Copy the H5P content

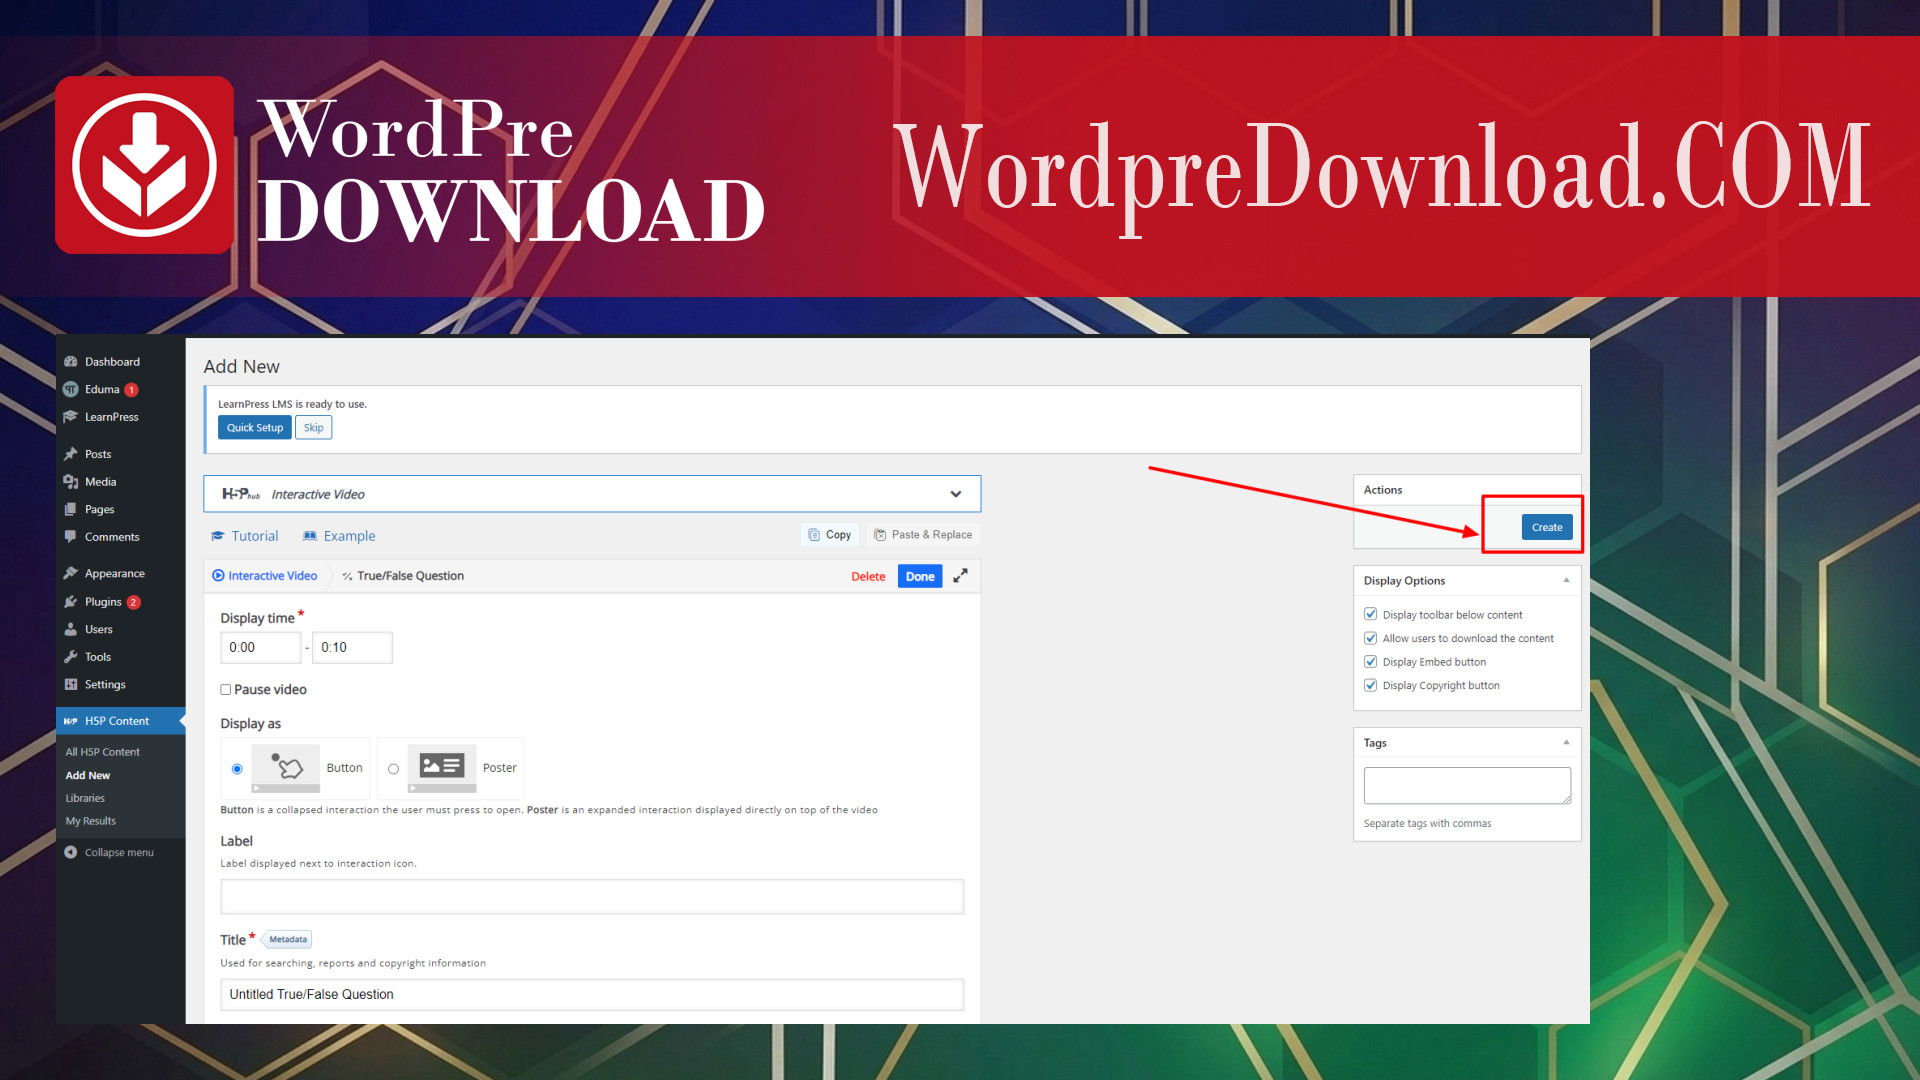830,535
